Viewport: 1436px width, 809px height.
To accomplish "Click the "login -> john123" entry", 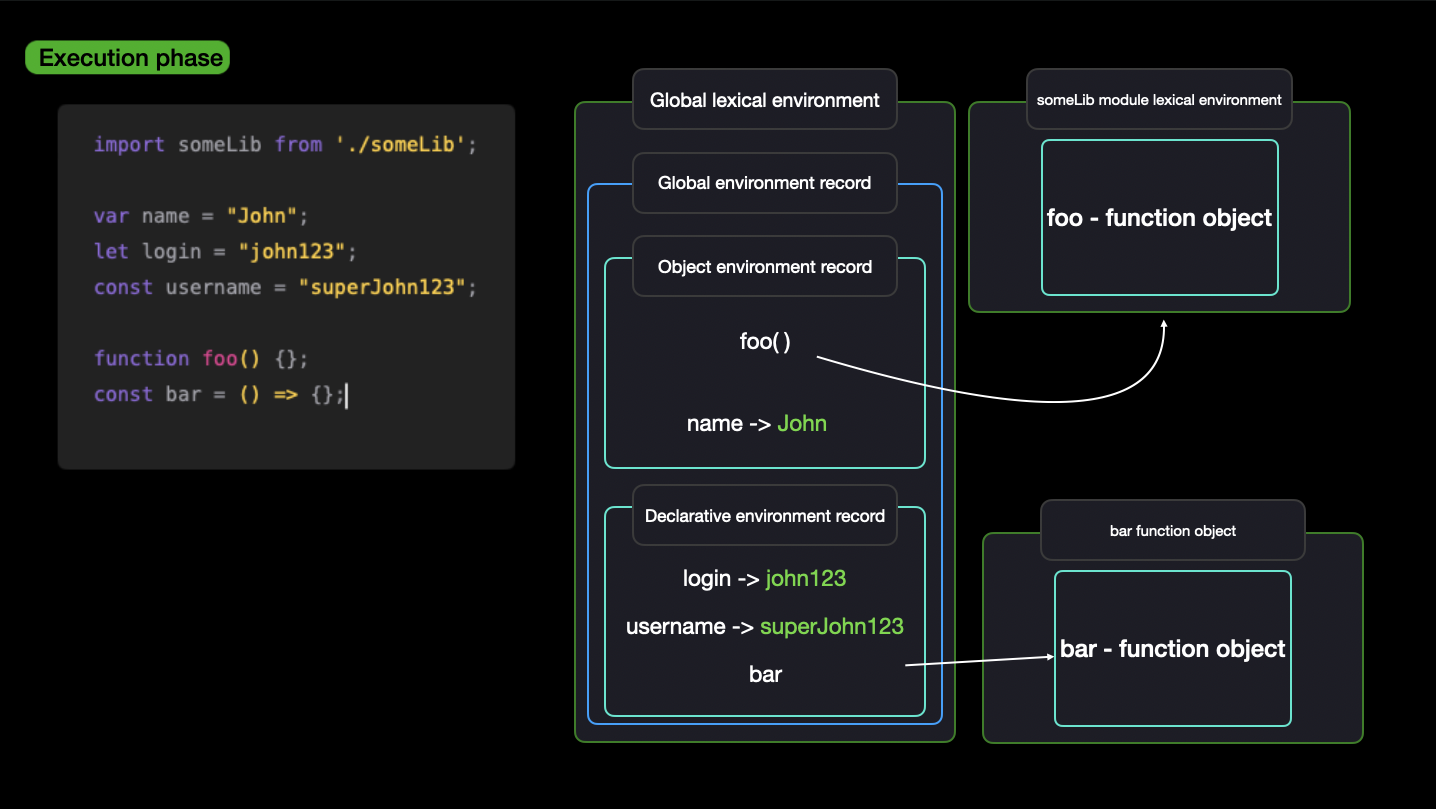I will pyautogui.click(x=765, y=578).
